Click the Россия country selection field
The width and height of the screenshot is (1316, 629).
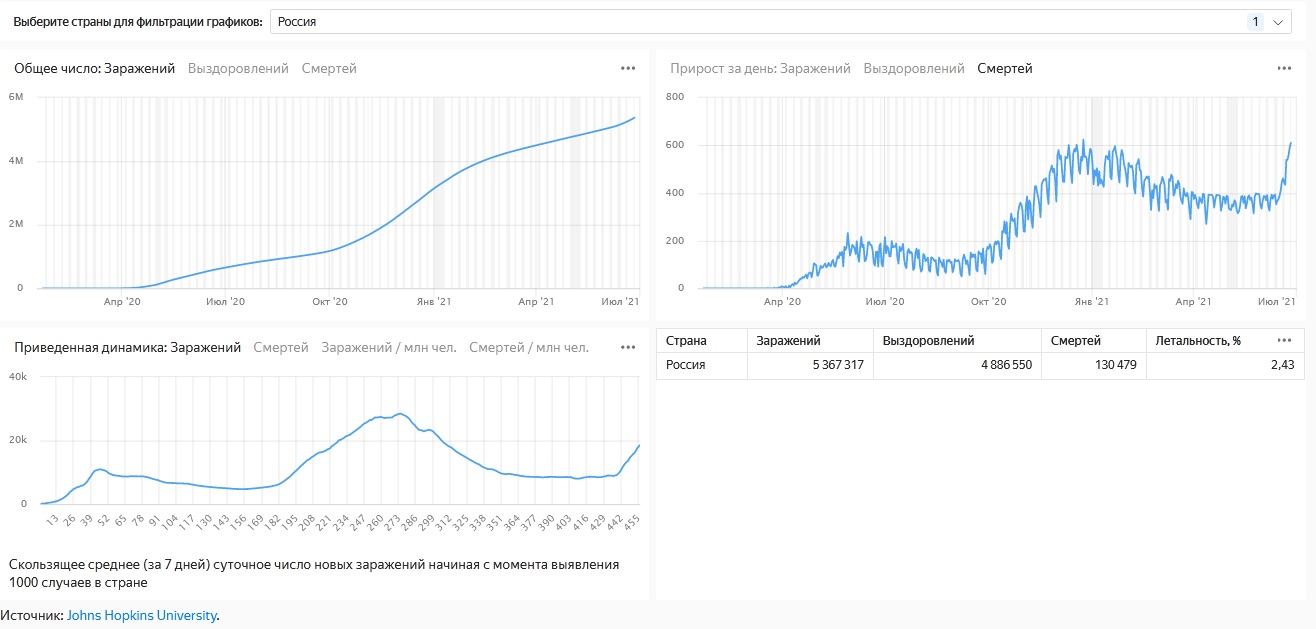[700, 22]
